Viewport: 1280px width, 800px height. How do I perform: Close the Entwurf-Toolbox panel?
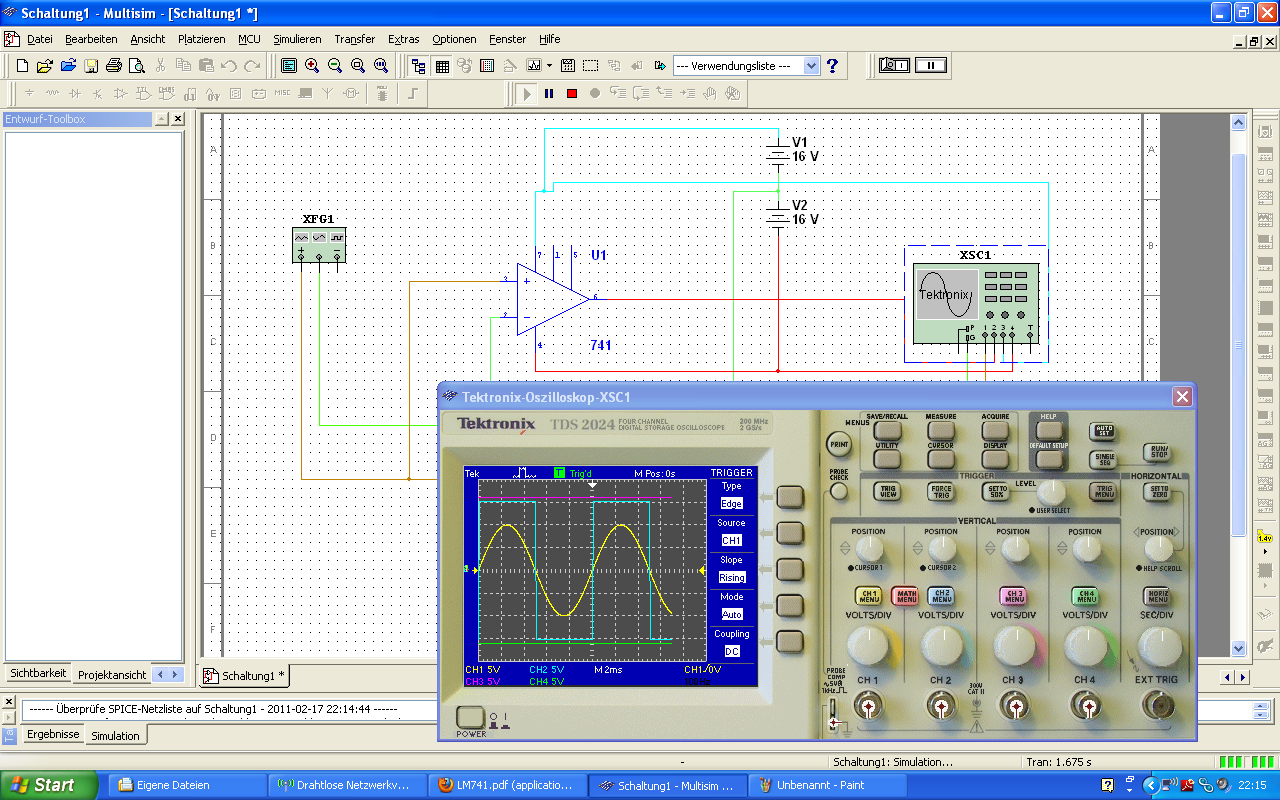click(177, 119)
